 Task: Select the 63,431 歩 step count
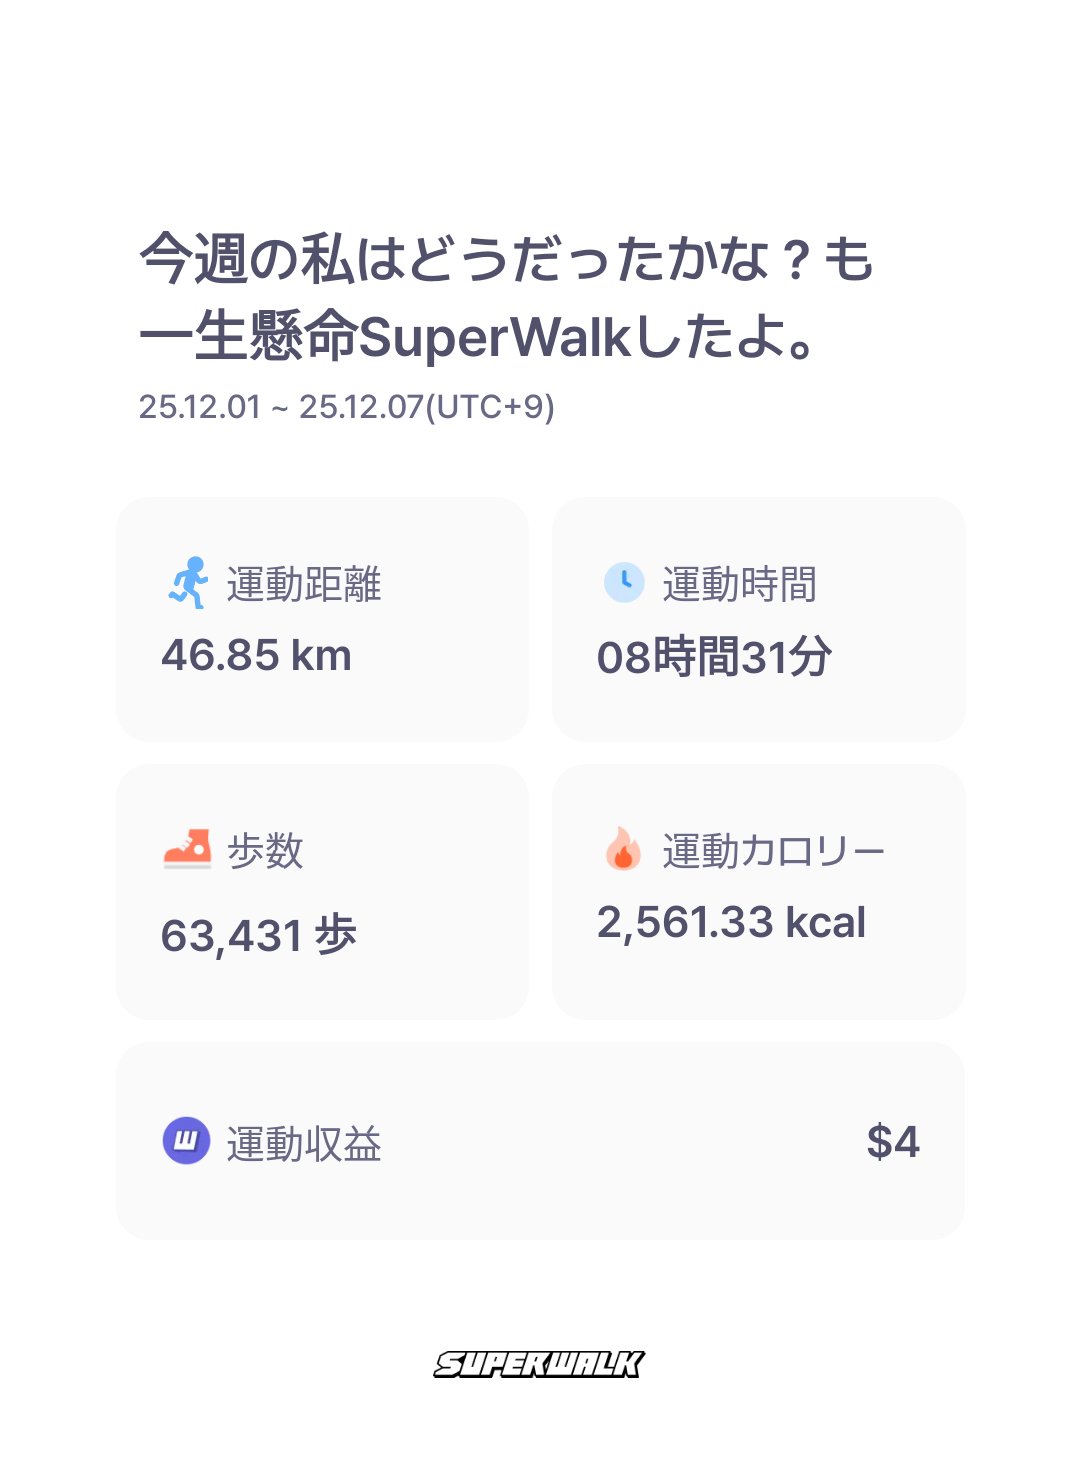(x=259, y=936)
